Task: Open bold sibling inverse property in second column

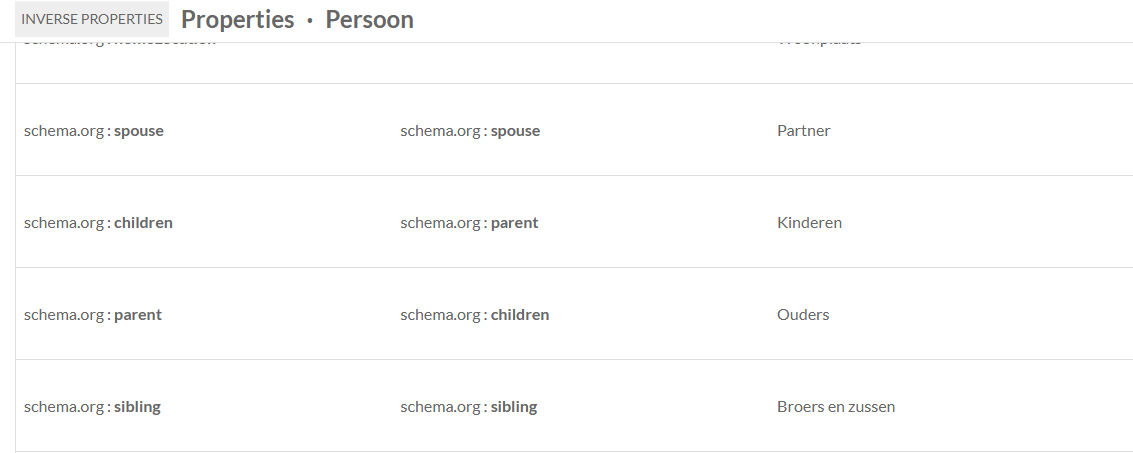Action: (x=514, y=407)
